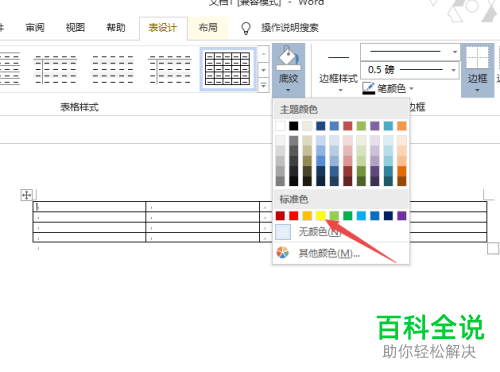
Task: Expand the 底纹 shading dropdown arrow
Action: [x=288, y=90]
